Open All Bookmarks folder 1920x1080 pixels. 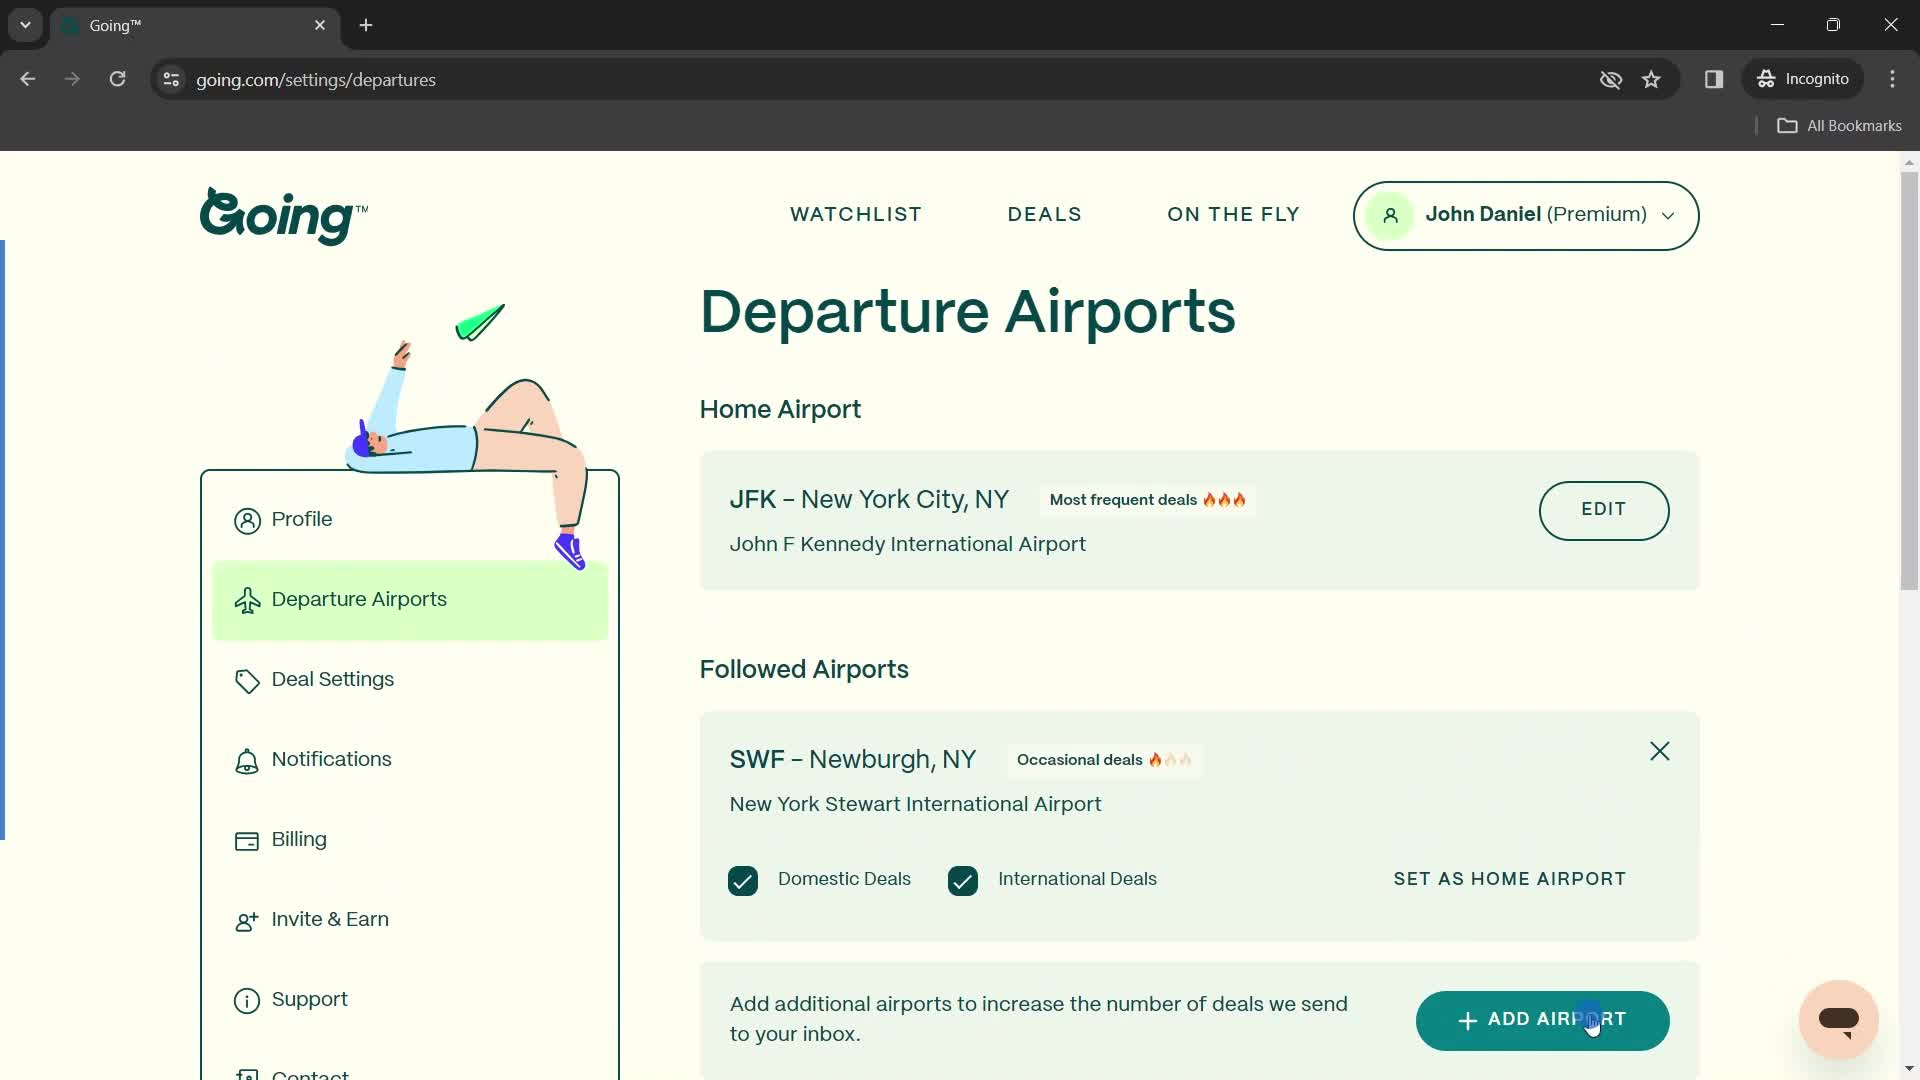click(1839, 125)
